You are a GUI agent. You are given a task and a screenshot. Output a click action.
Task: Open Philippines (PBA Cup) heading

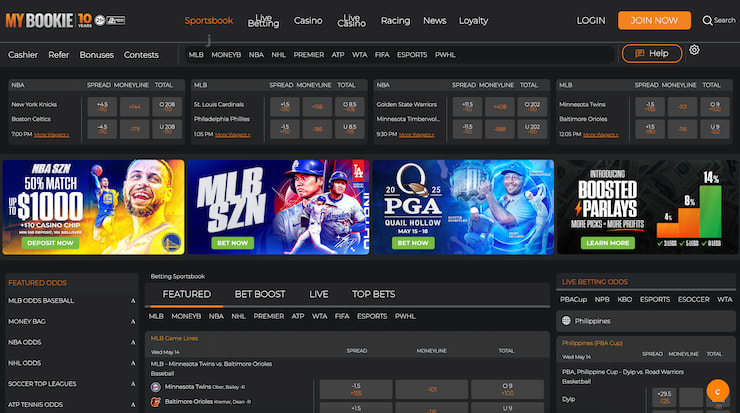pyautogui.click(x=592, y=343)
